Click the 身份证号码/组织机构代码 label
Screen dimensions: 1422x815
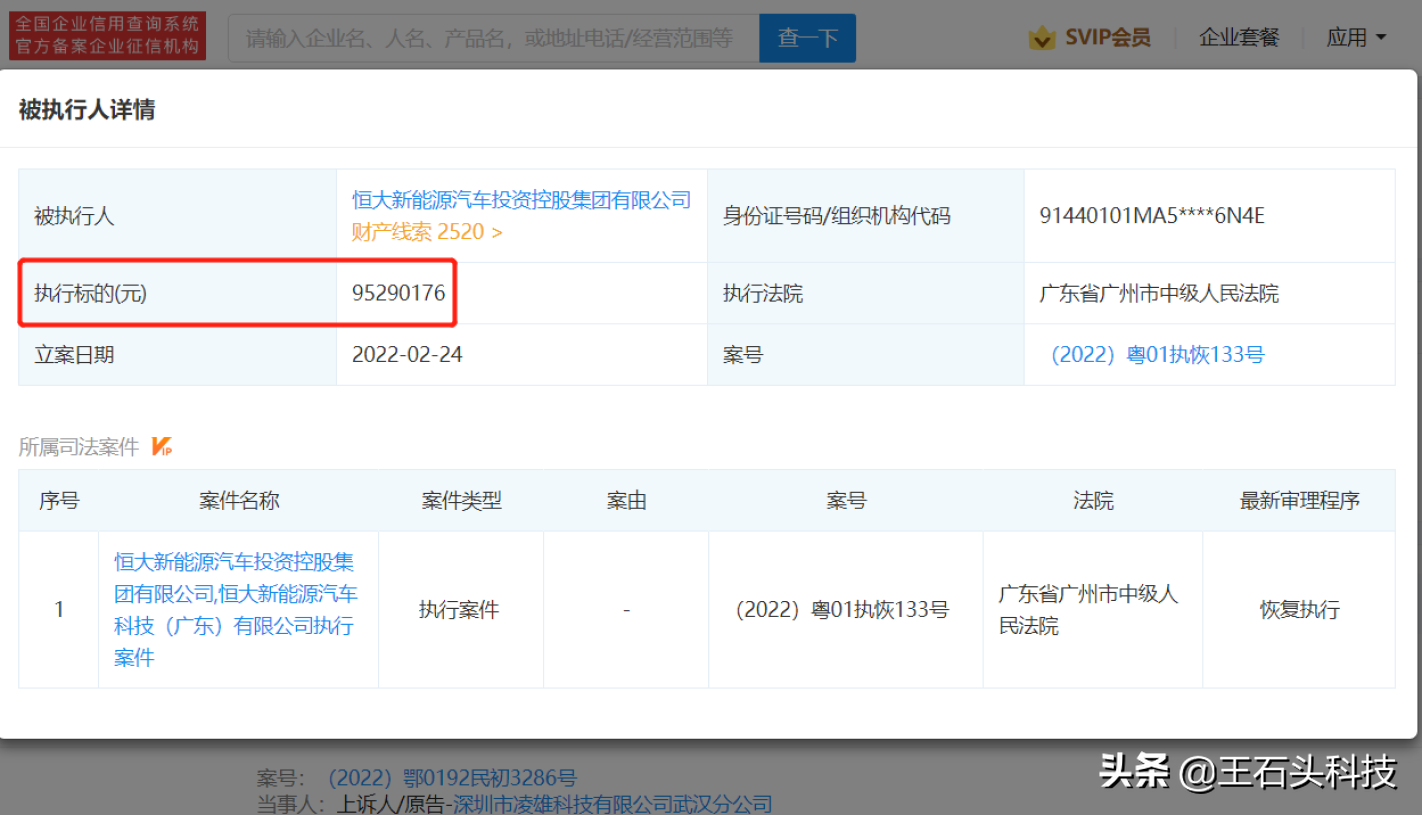tap(837, 215)
